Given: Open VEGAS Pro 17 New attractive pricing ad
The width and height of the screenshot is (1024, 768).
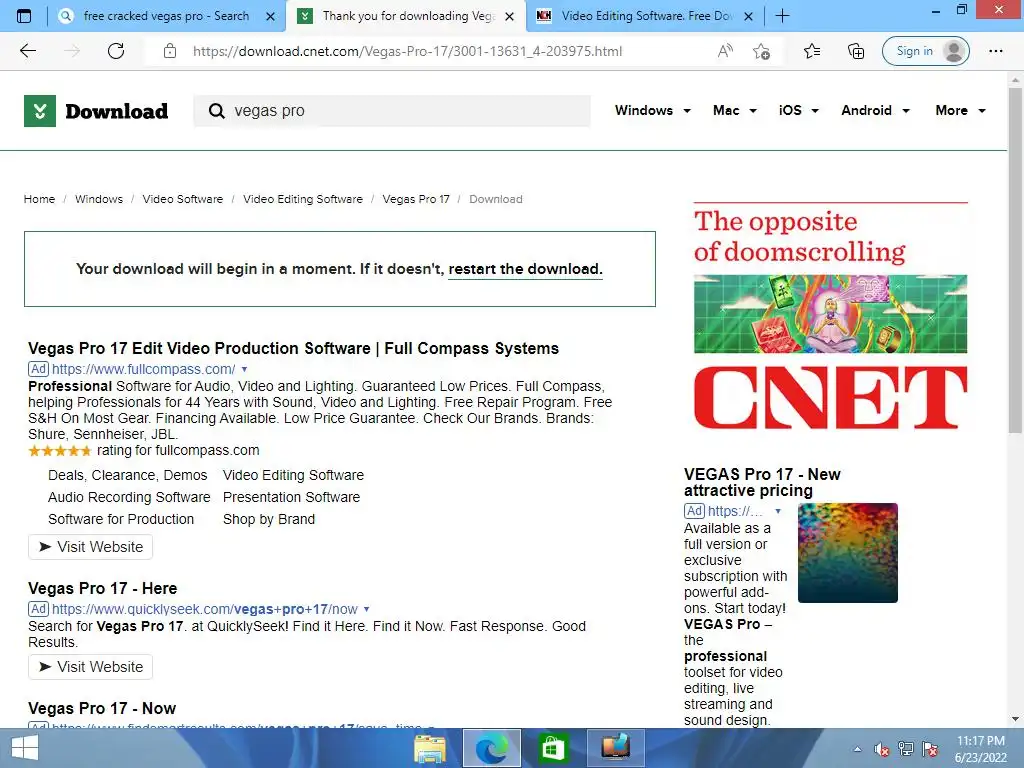Looking at the screenshot, I should (x=762, y=483).
